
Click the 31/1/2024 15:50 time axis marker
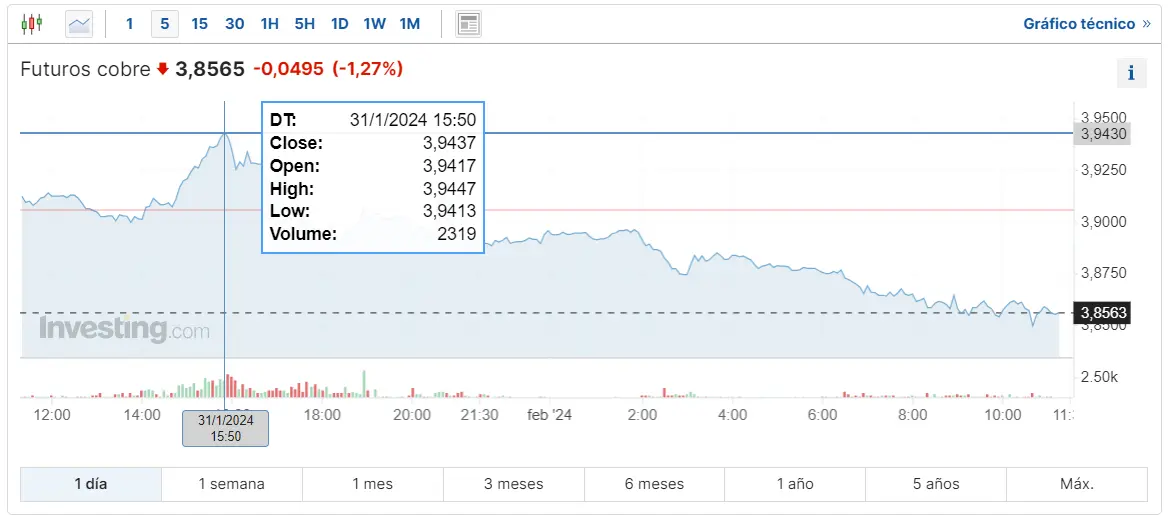[225, 428]
